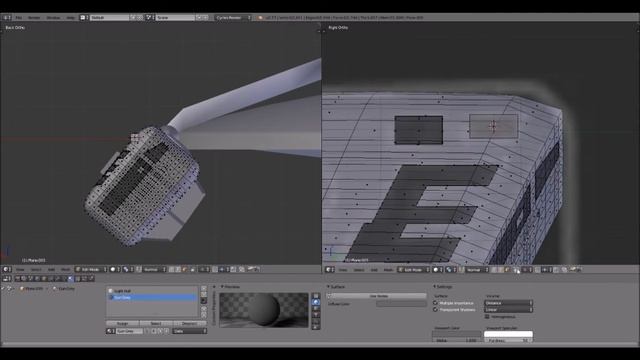Open the Object properties tab icon
The image size is (640, 360).
click(x=44, y=278)
